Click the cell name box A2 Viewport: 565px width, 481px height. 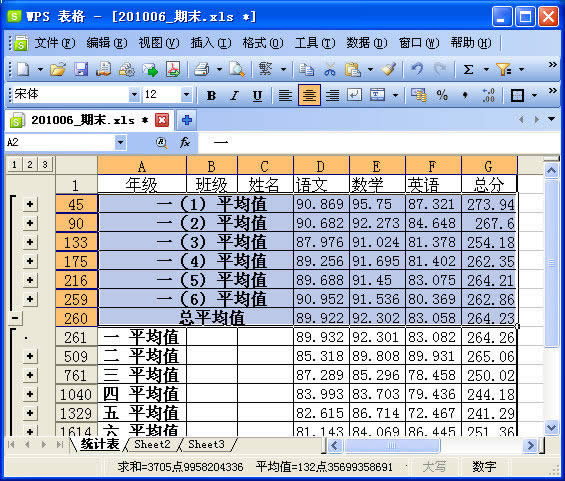[60, 143]
